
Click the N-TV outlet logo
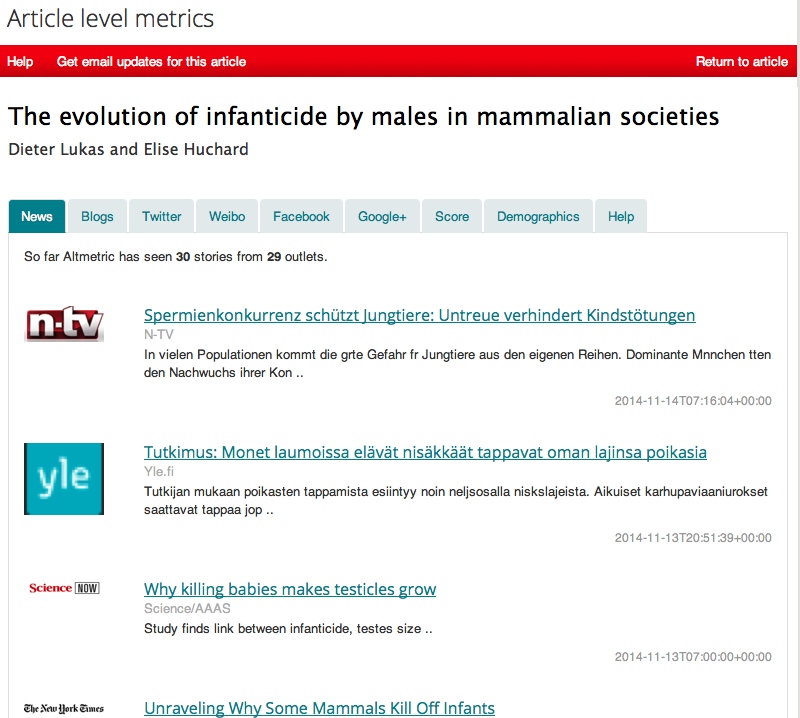(64, 324)
